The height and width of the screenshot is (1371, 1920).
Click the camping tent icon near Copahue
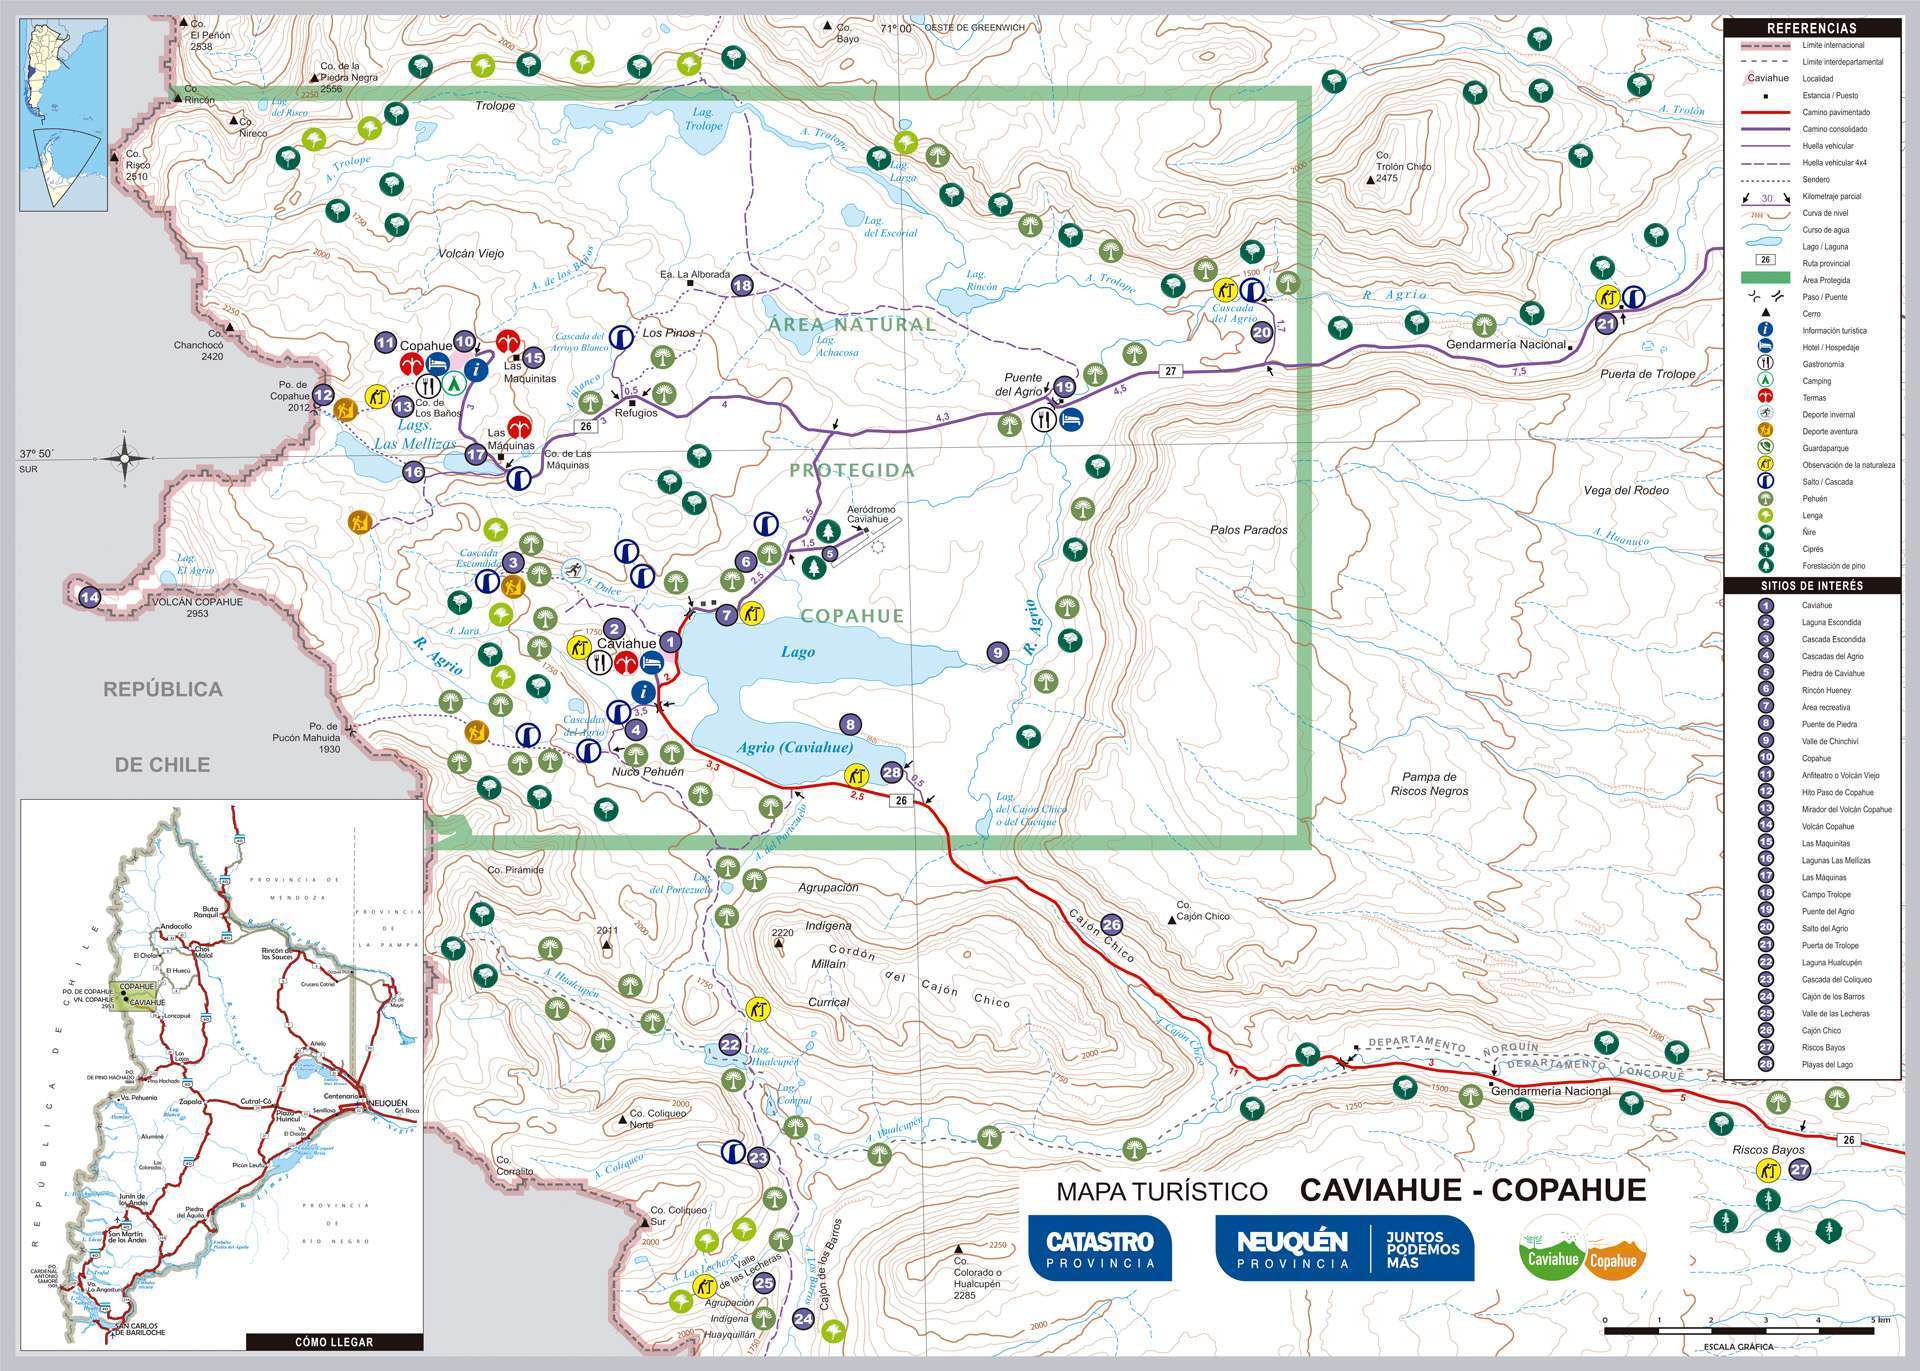click(453, 383)
